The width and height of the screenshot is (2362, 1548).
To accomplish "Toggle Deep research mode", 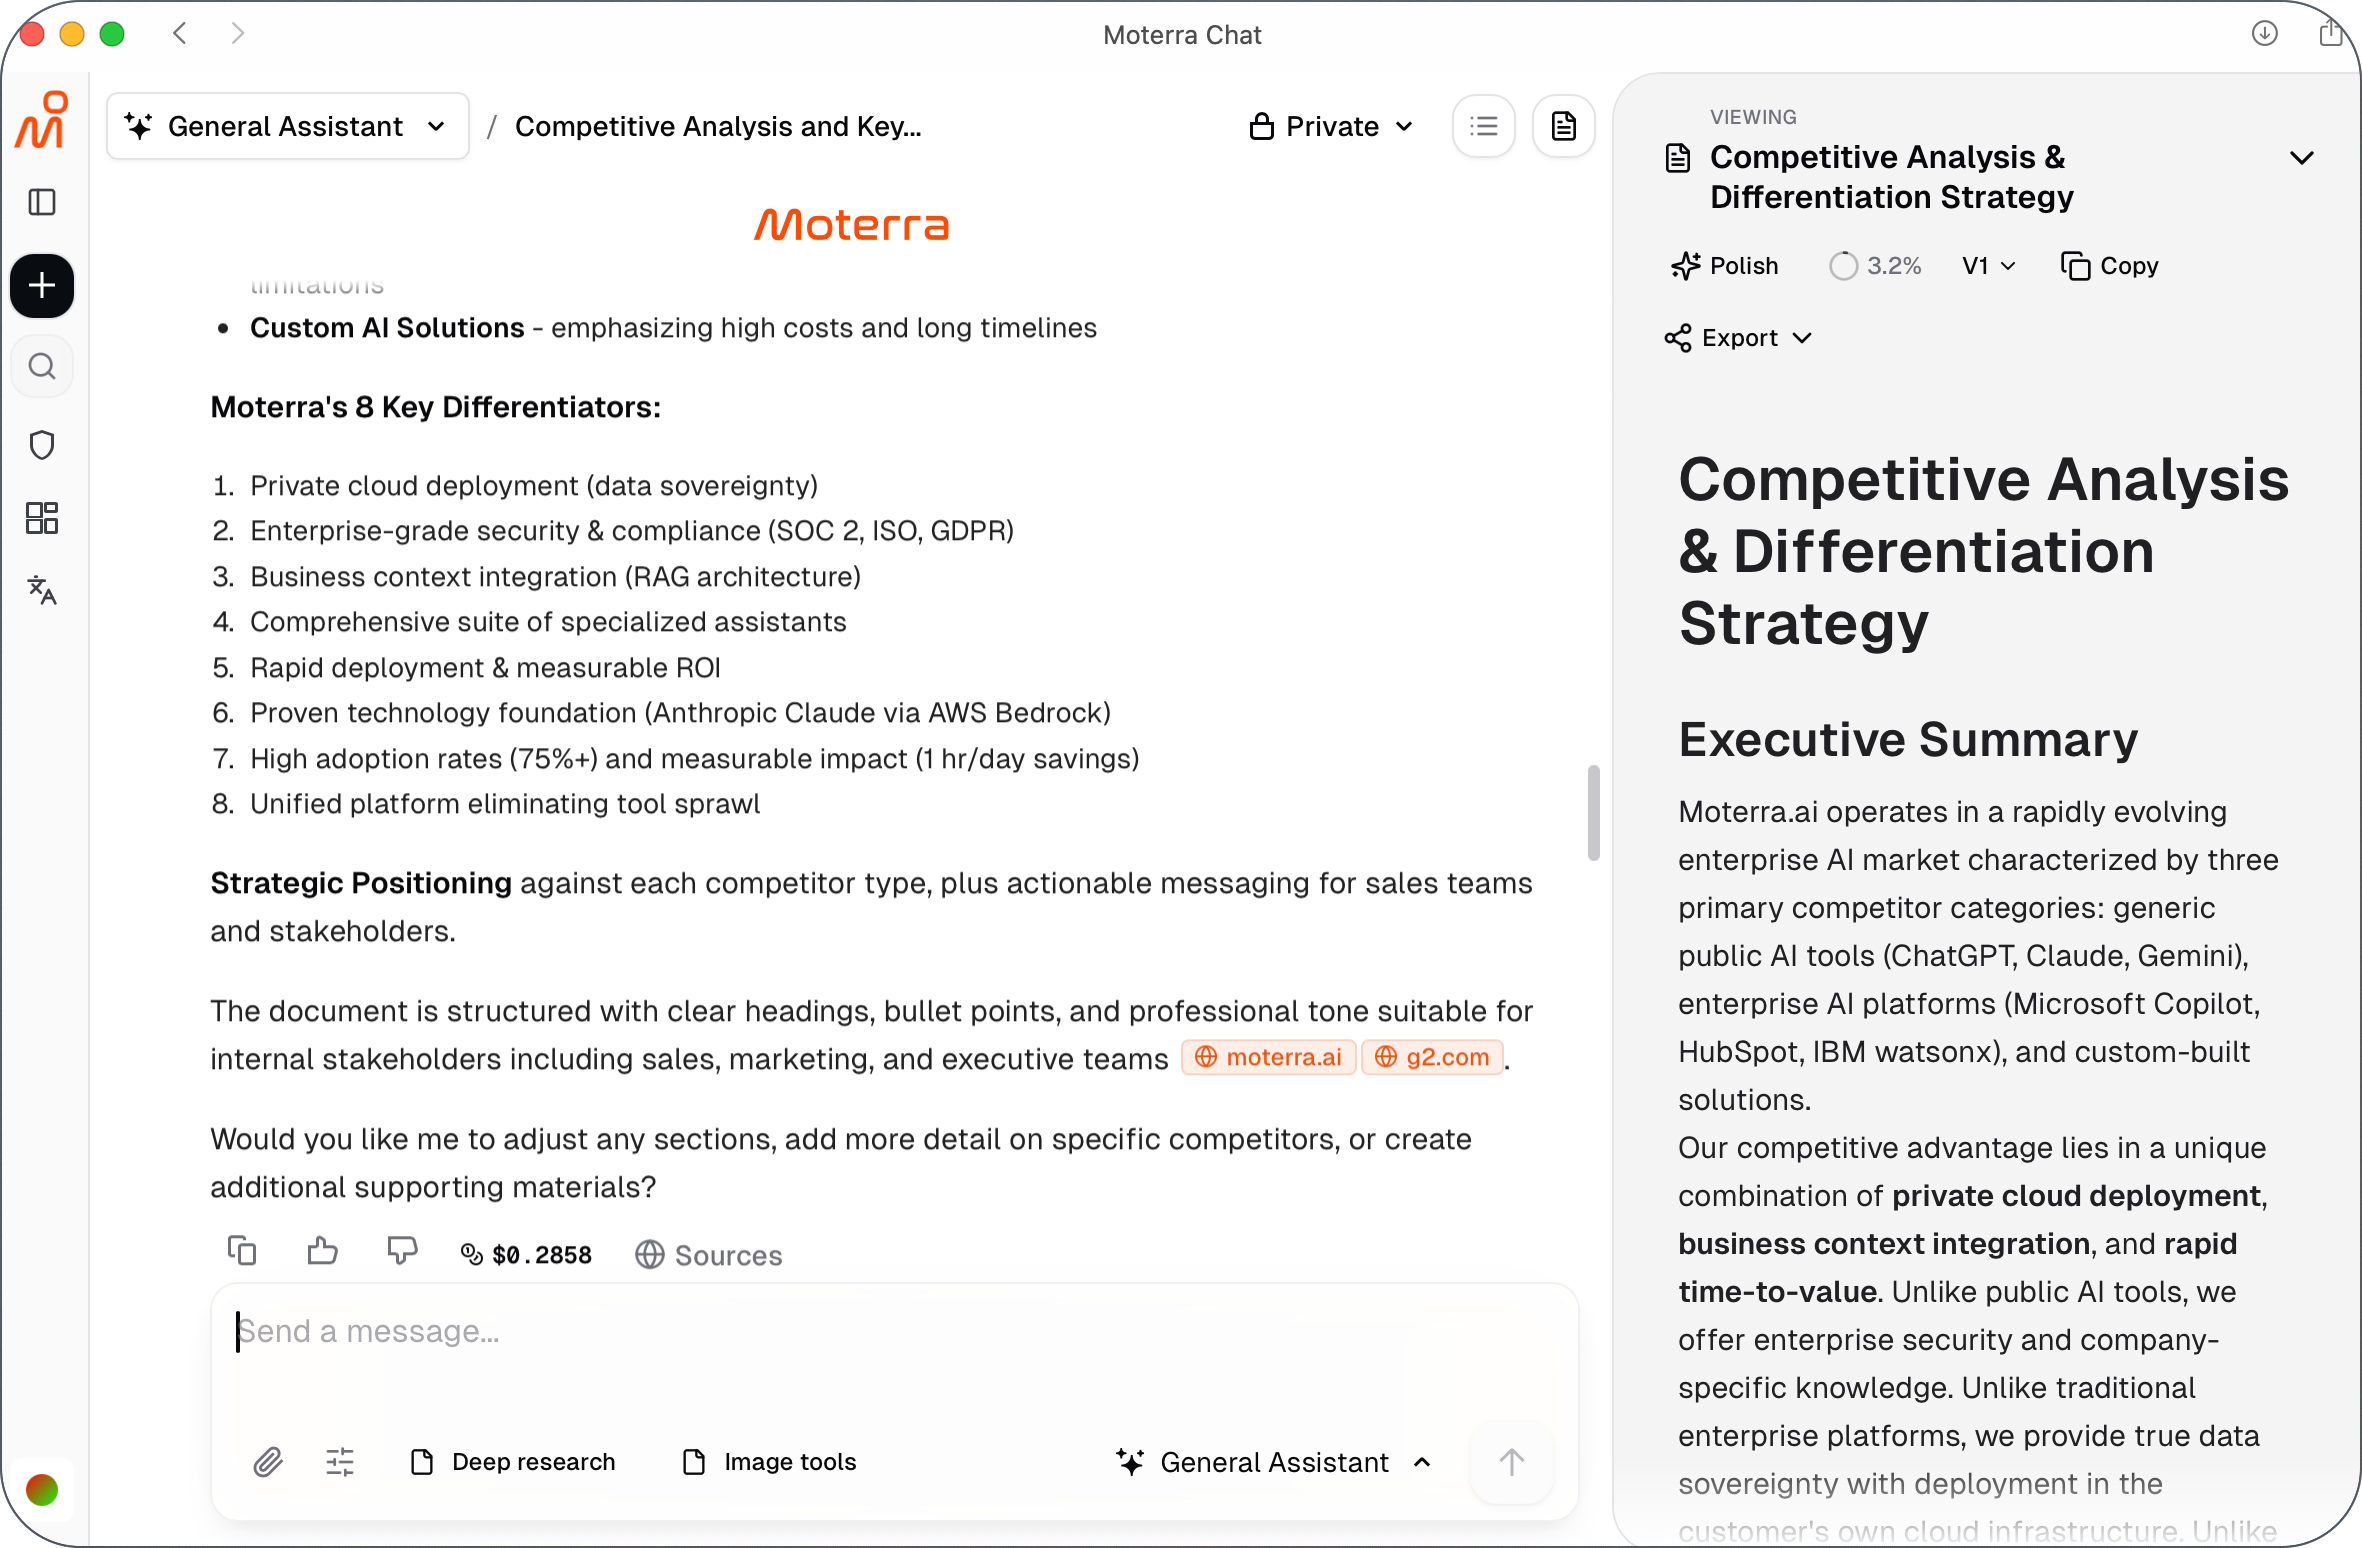I will [513, 1462].
